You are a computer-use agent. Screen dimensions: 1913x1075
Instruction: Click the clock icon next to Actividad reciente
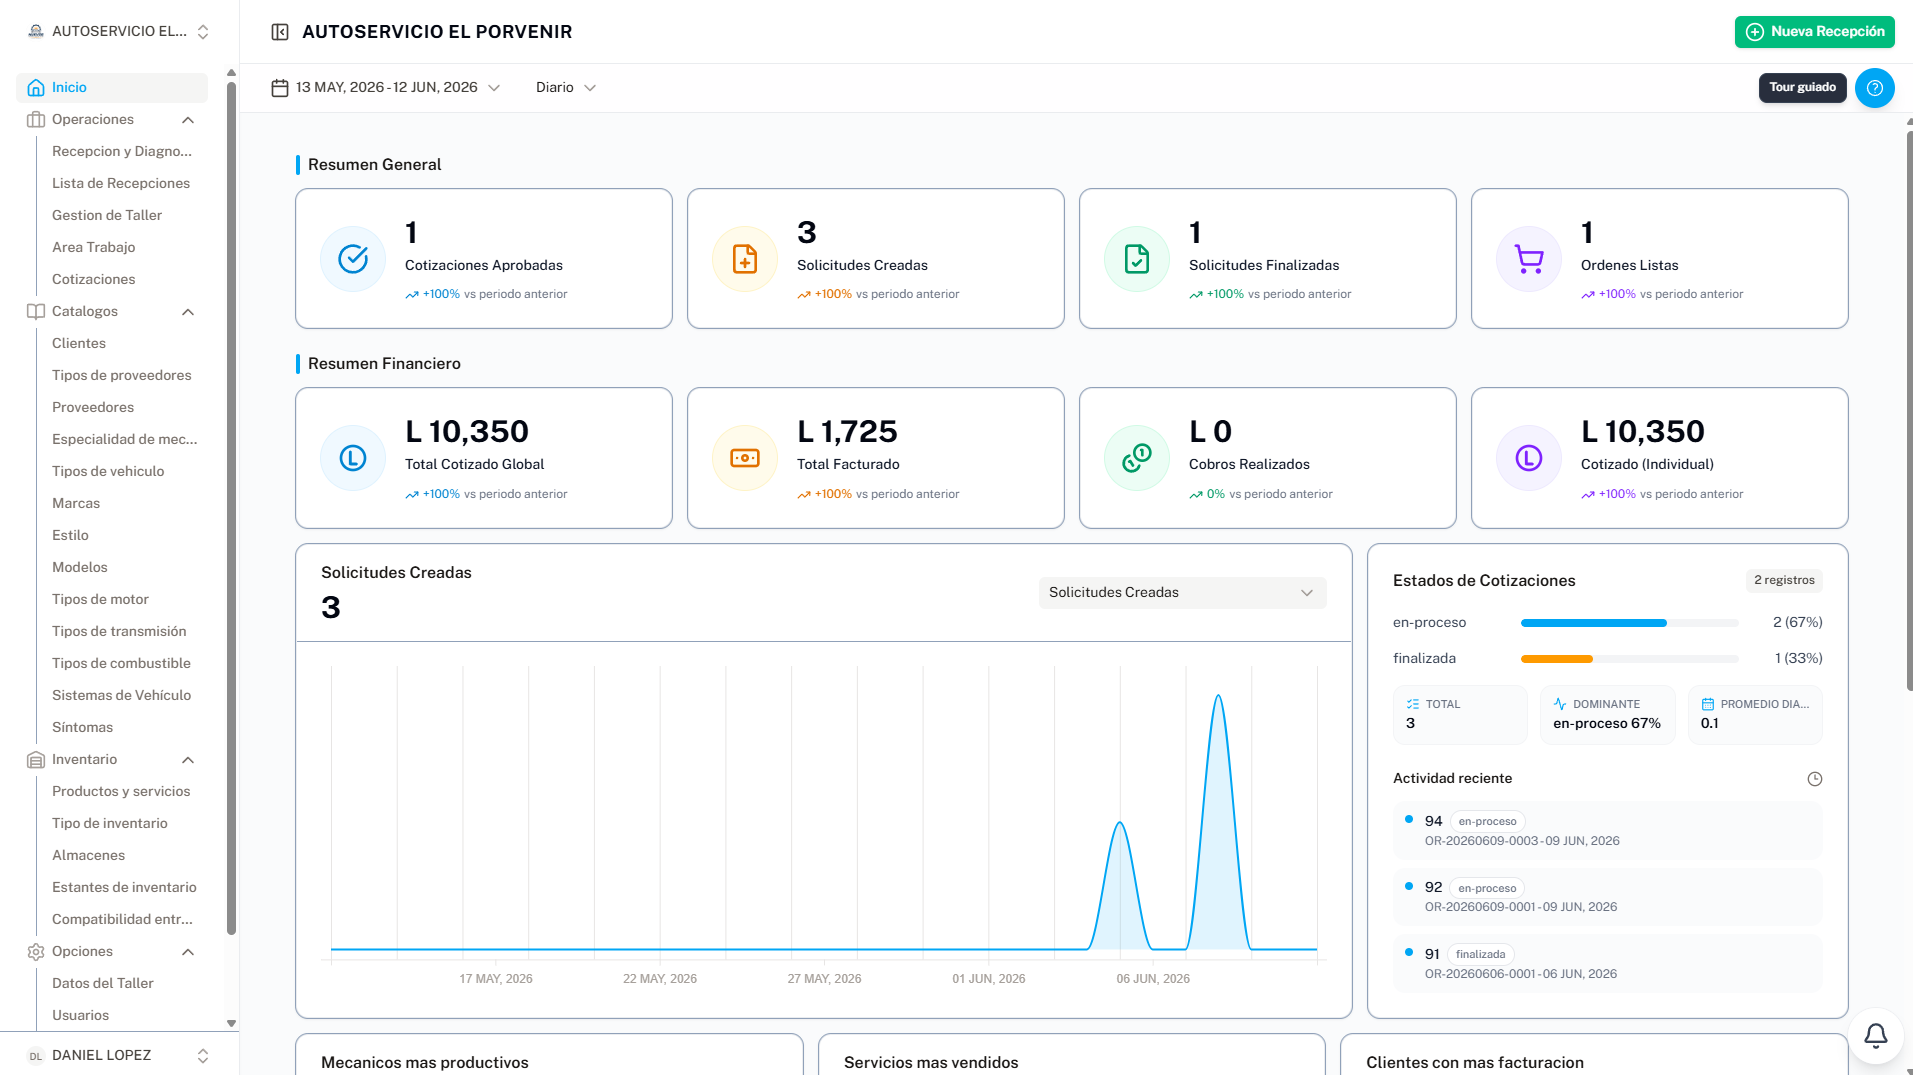1815,779
